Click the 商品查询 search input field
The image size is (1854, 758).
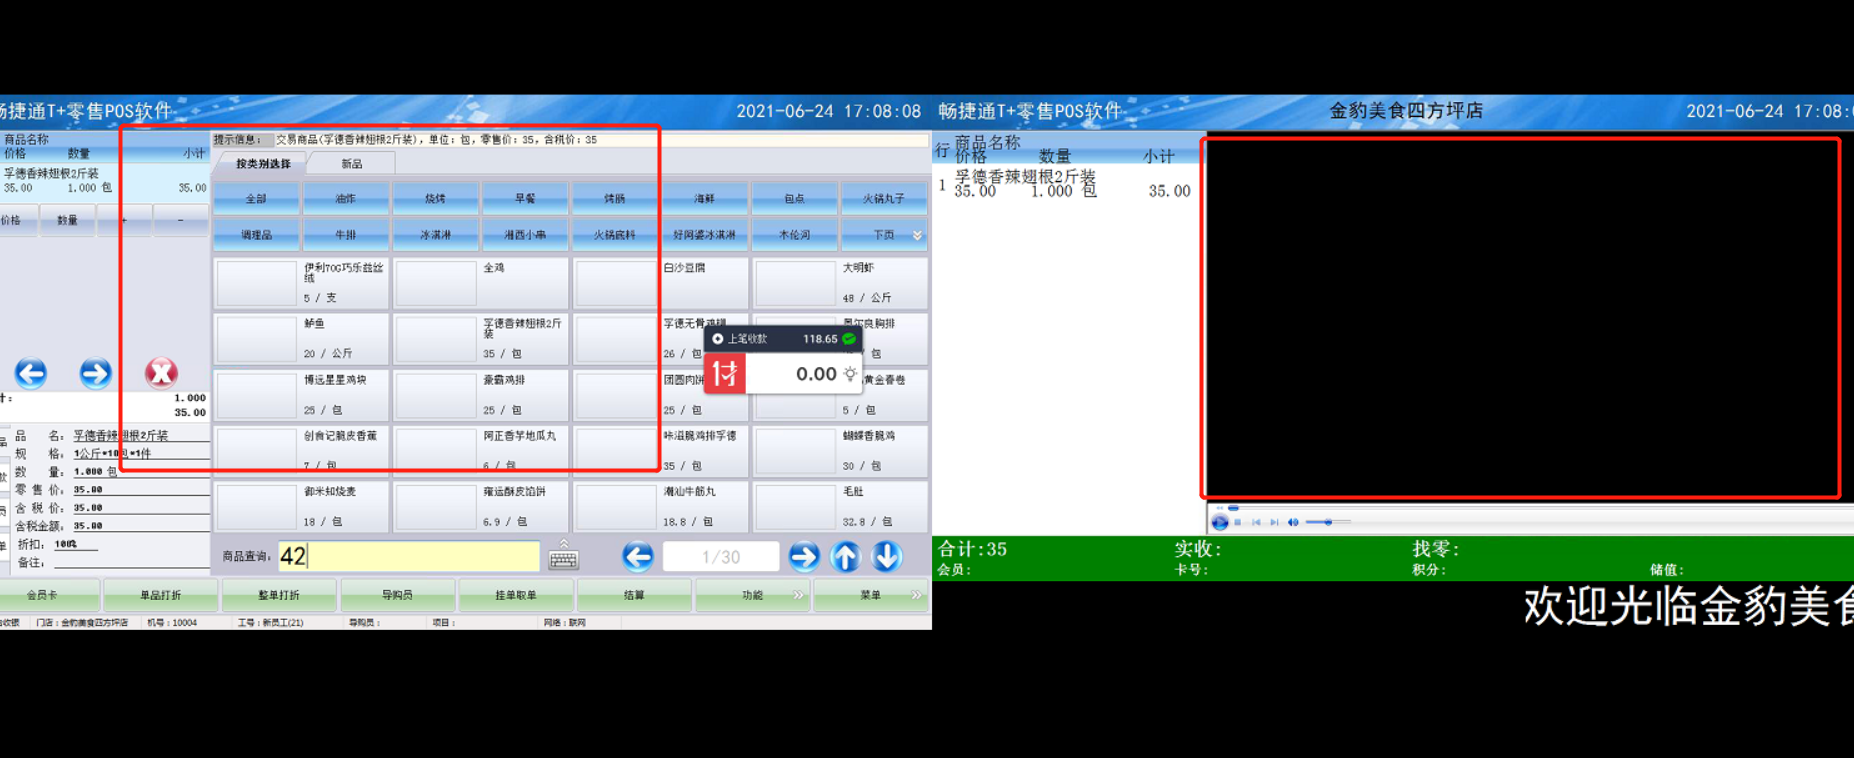point(409,556)
